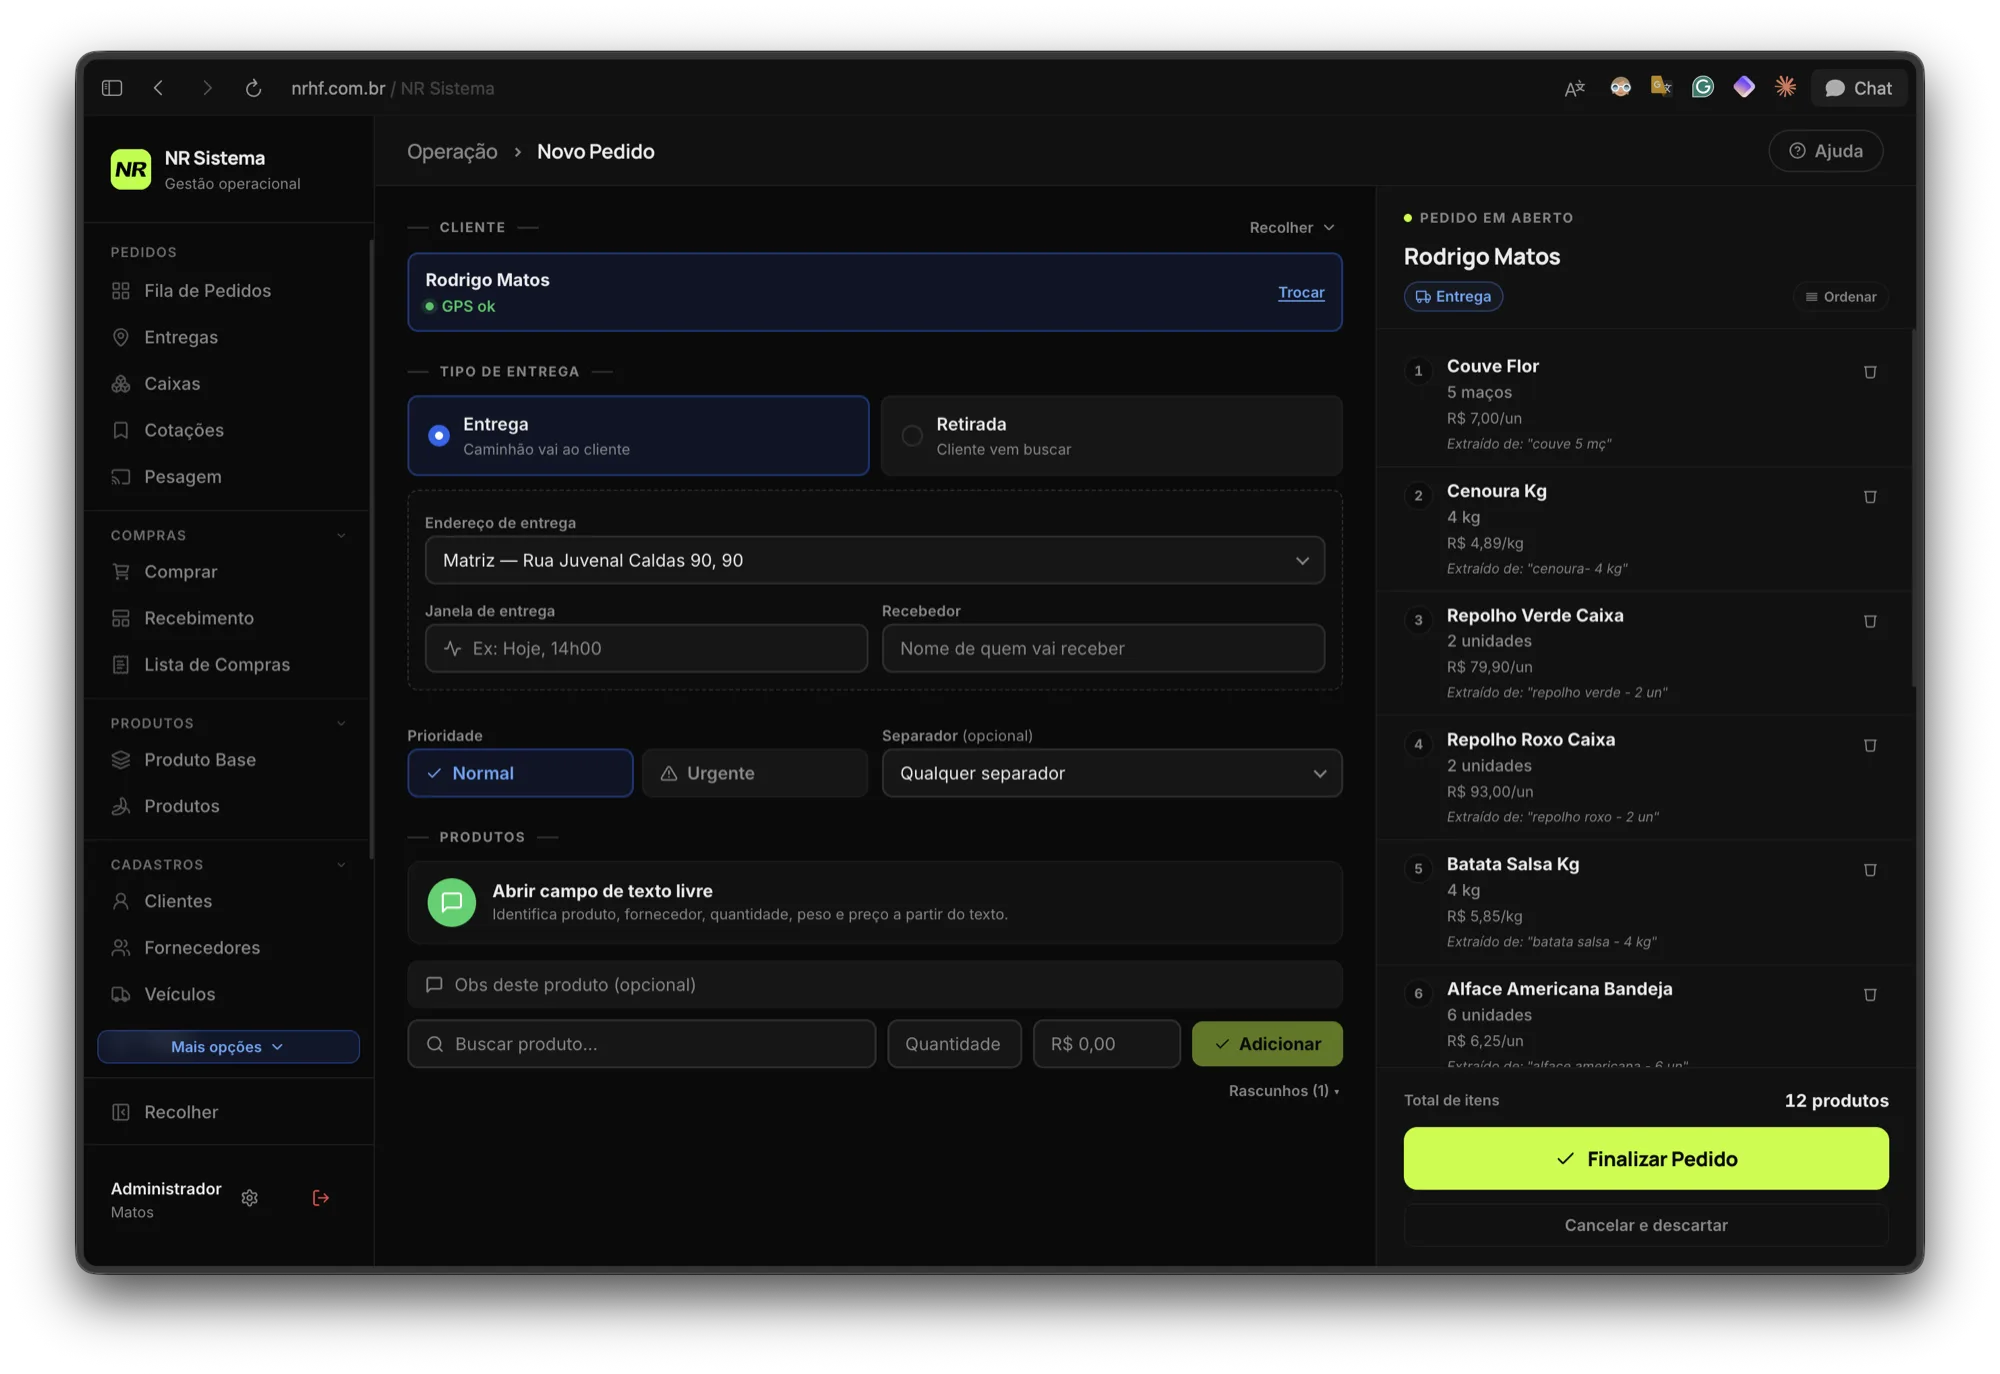This screenshot has width=2000, height=1374.
Task: Go back with the browser back arrow
Action: click(x=158, y=88)
